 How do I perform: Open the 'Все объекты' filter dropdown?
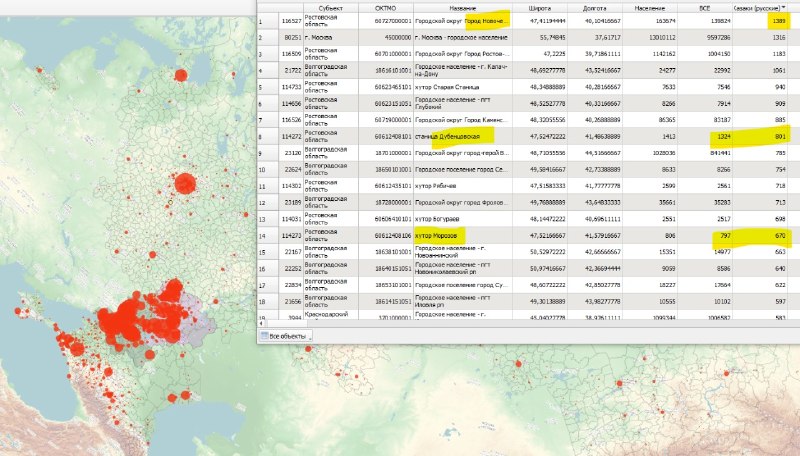pyautogui.click(x=285, y=336)
